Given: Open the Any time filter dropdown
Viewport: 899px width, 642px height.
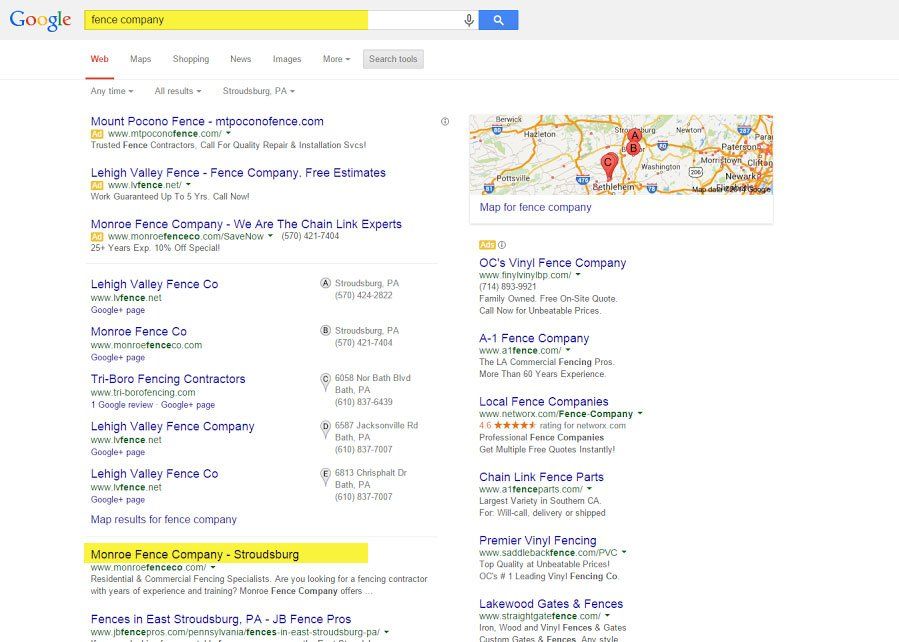Looking at the screenshot, I should [x=112, y=91].
